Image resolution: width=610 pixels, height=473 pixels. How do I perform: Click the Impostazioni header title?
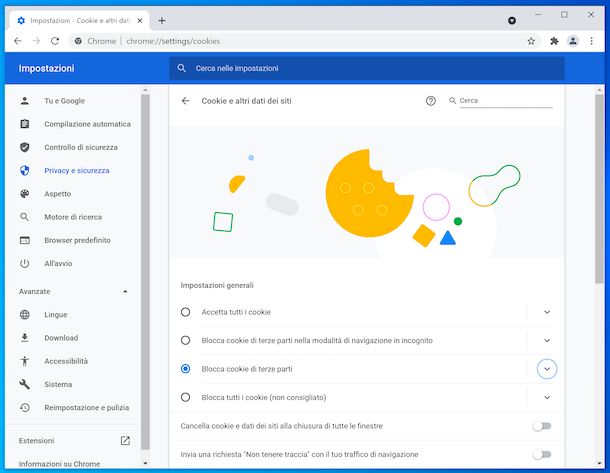(x=46, y=68)
